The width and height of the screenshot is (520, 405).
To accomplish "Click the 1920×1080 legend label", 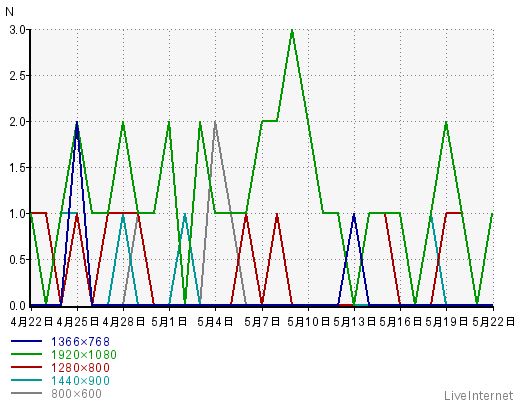I will tap(84, 355).
